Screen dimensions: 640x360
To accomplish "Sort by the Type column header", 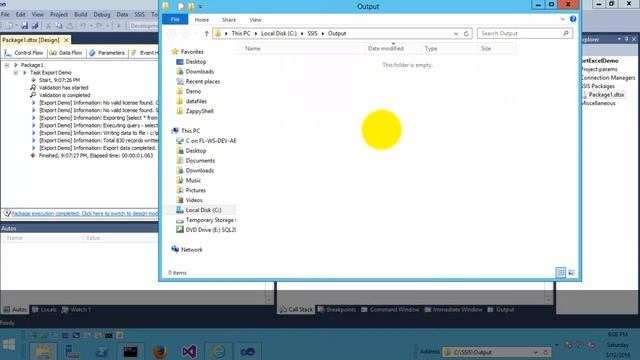I will click(449, 49).
